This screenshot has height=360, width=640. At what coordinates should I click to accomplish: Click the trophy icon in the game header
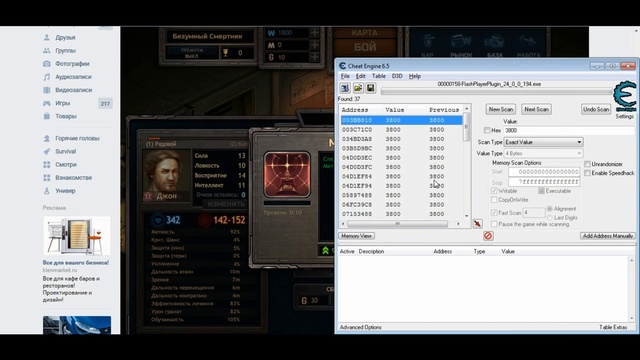(x=225, y=53)
